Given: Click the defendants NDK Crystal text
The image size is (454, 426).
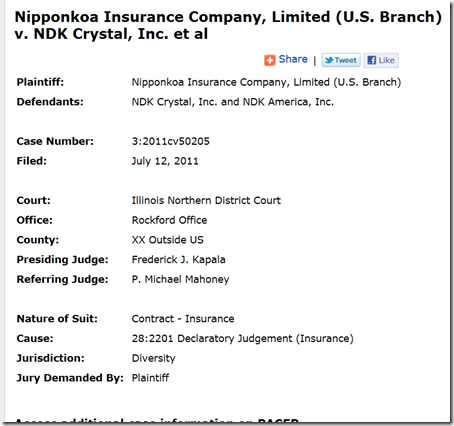Looking at the screenshot, I should pyautogui.click(x=233, y=102).
